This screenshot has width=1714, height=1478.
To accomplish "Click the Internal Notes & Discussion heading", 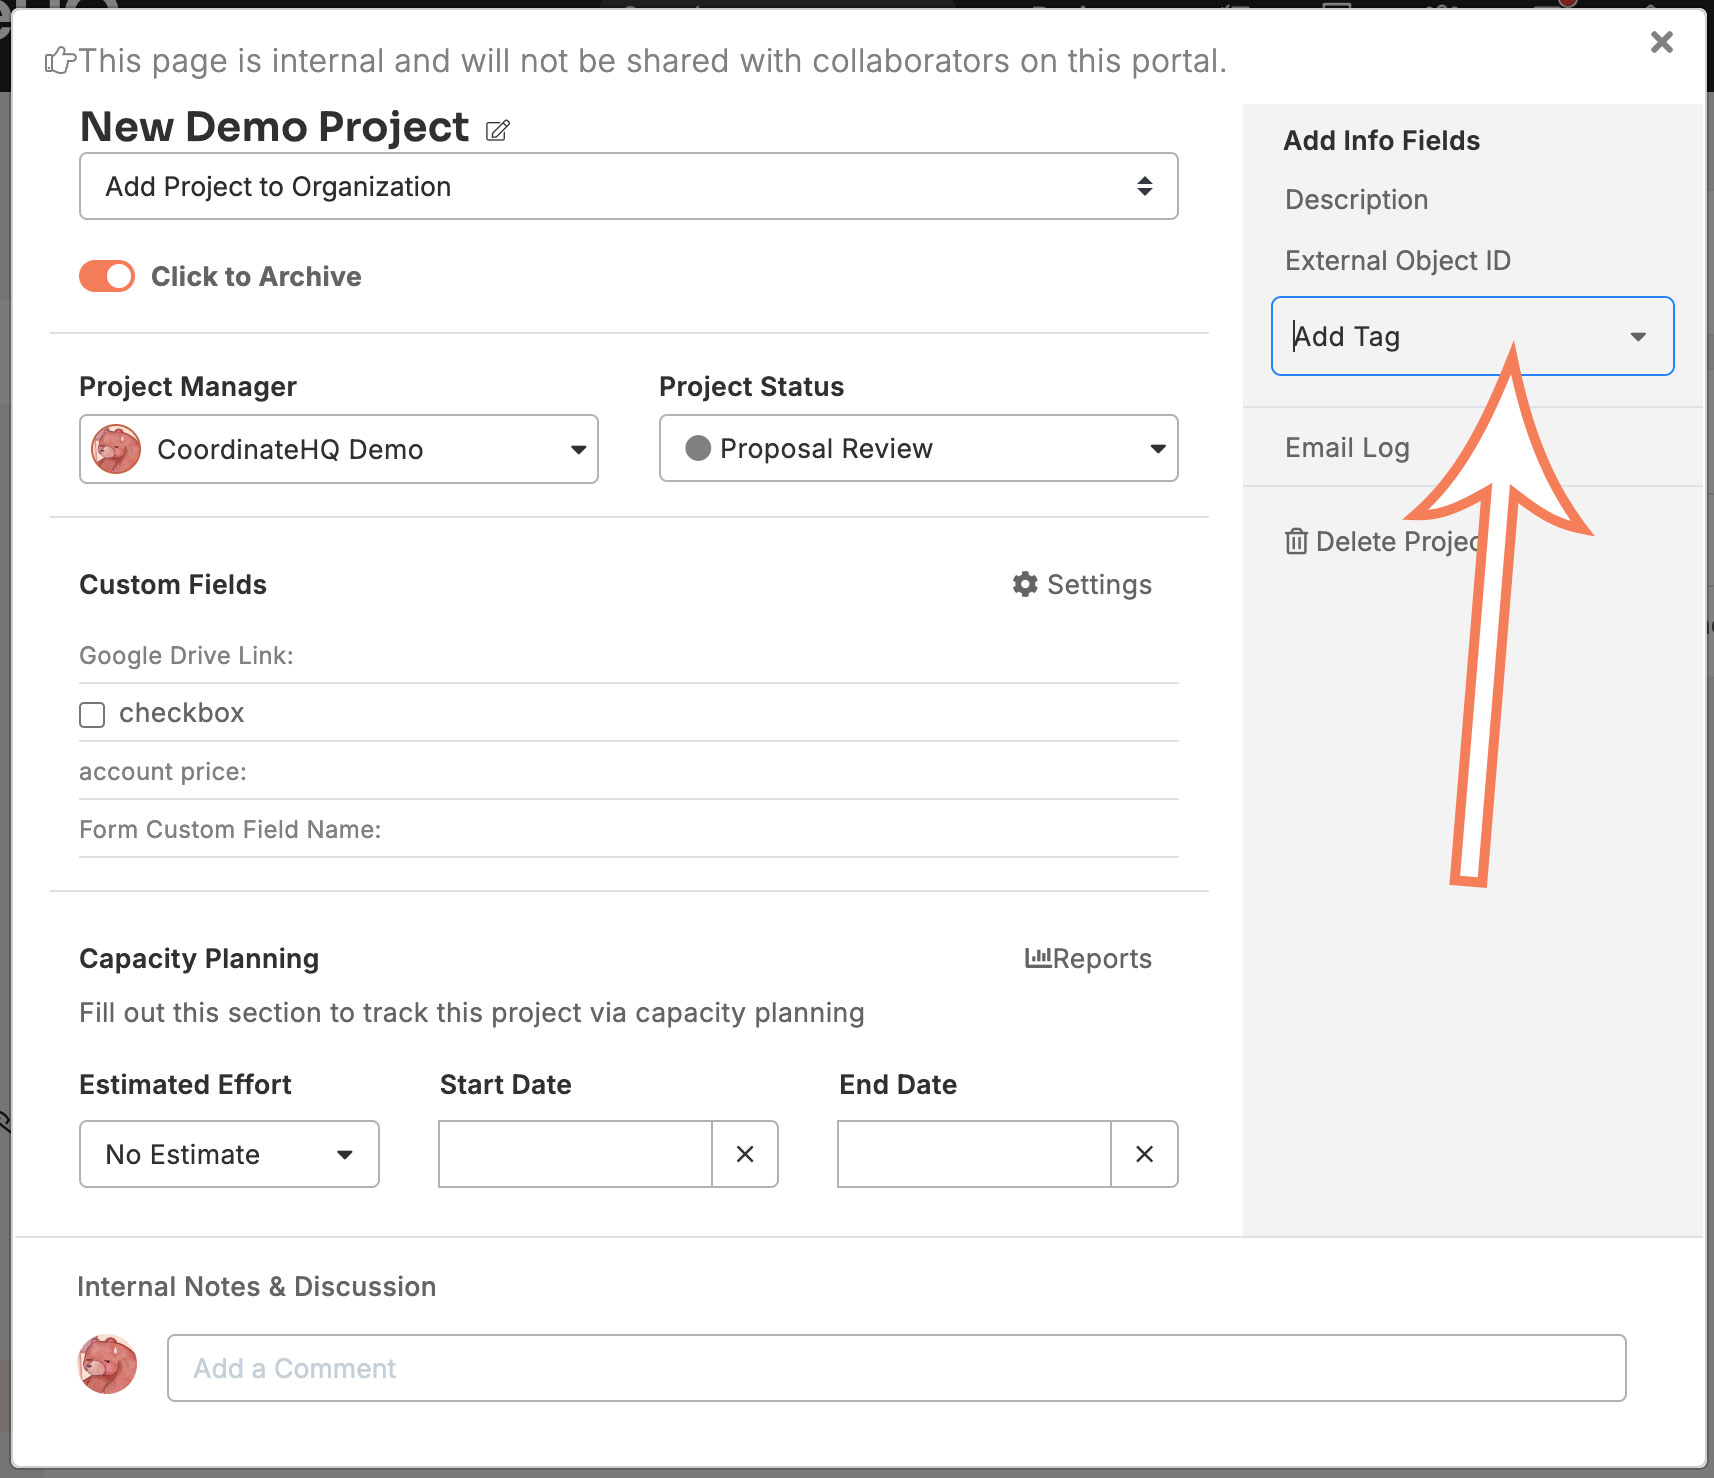I will click(x=257, y=1286).
